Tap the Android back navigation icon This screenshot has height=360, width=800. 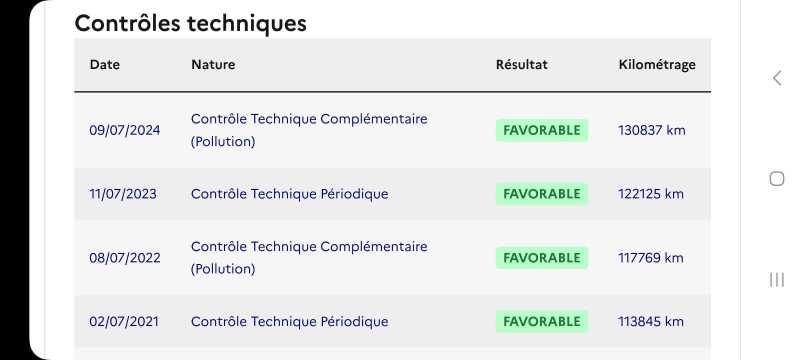point(777,78)
